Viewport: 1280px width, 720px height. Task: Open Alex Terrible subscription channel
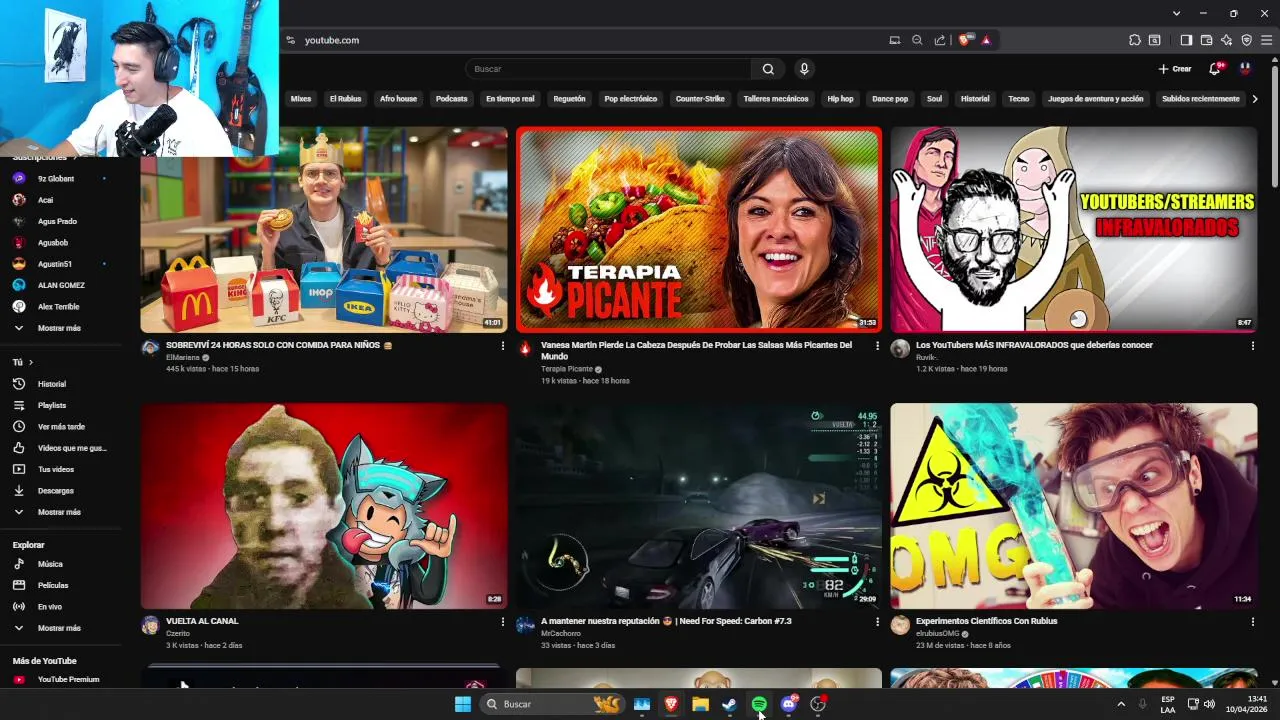(60, 306)
